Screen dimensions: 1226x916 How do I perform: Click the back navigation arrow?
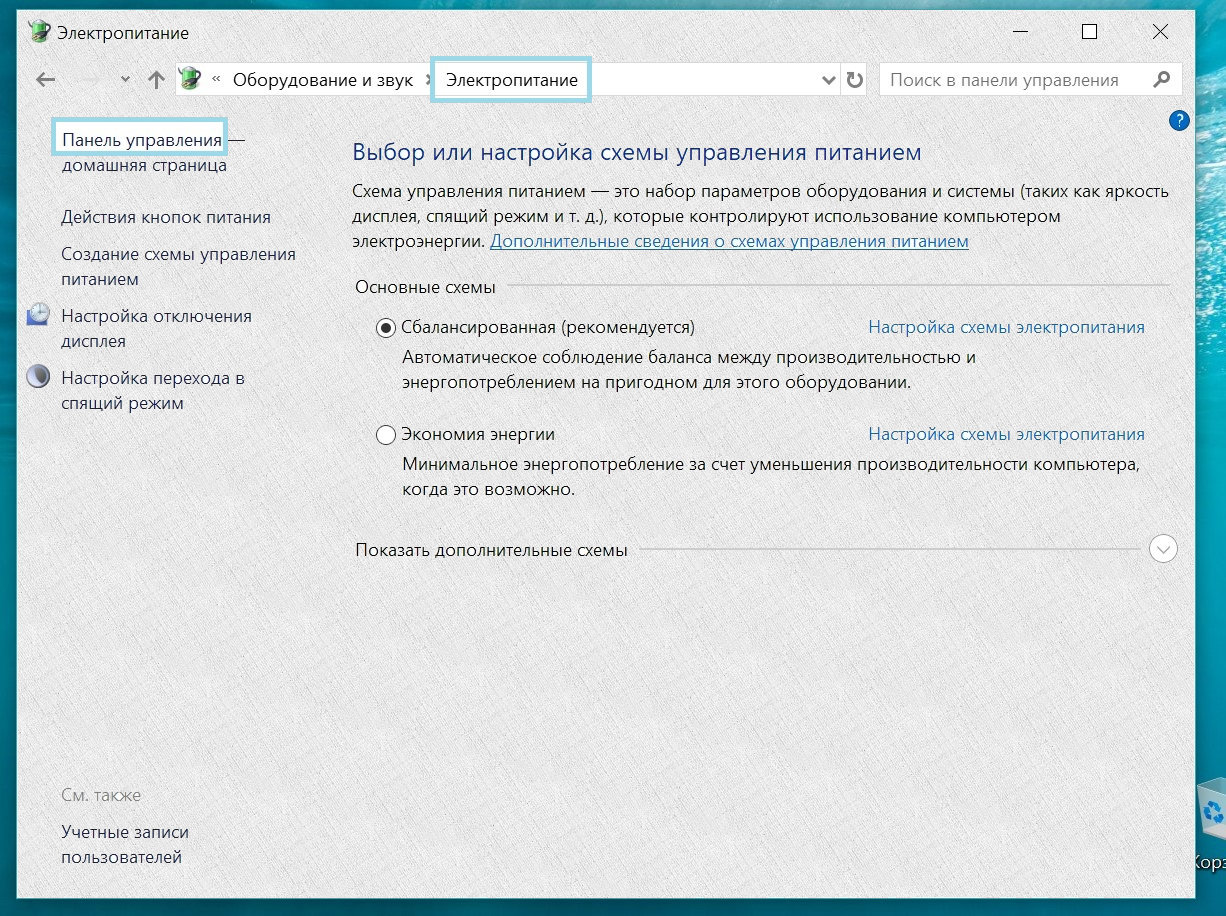45,80
